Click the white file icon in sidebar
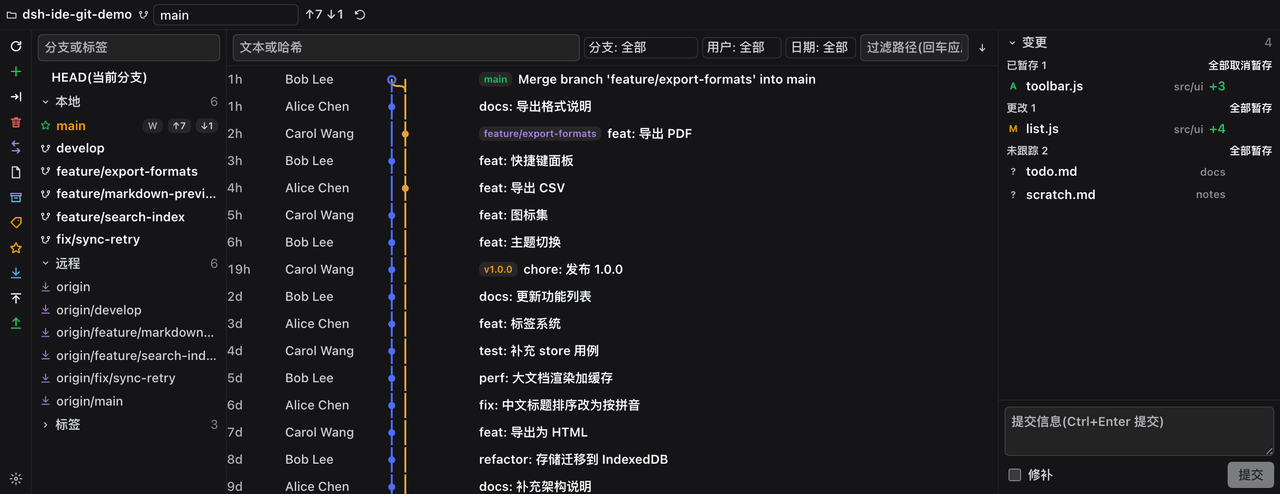Viewport: 1280px width, 494px height. [15, 172]
